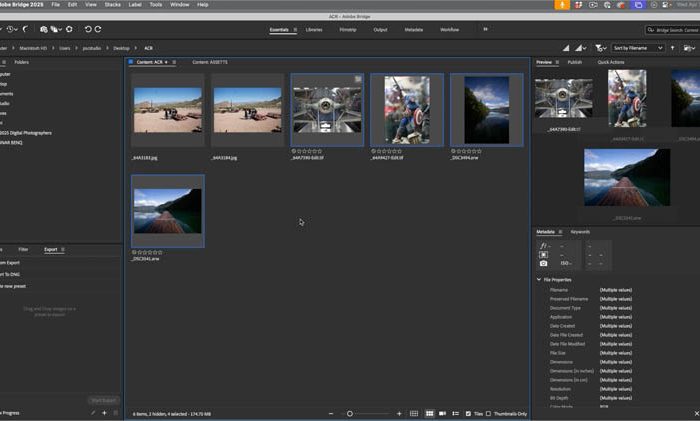The height and width of the screenshot is (421, 700).
Task: Open the filter by rating funnel menu
Action: [x=600, y=48]
